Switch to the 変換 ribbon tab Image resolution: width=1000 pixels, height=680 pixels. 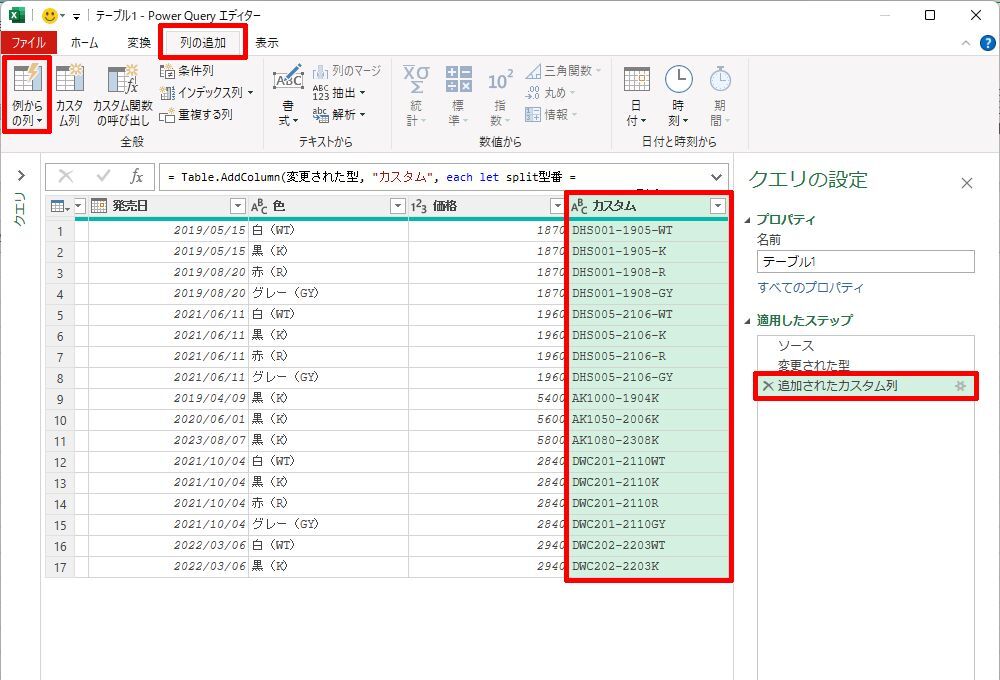coord(139,43)
